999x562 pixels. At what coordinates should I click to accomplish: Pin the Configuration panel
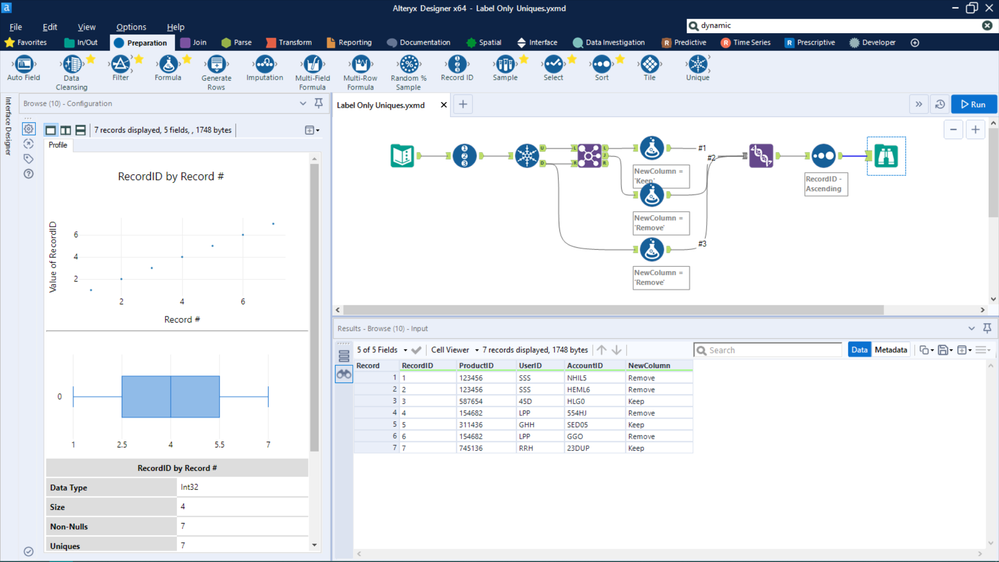[x=319, y=103]
